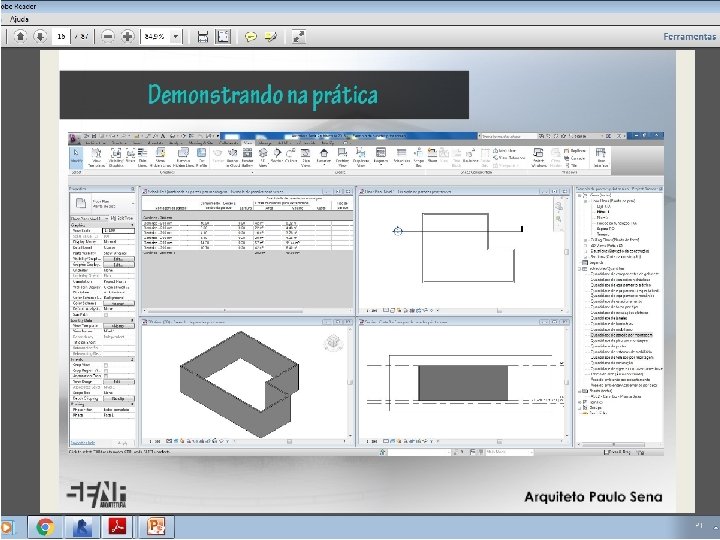Add a sticky note comment
Image resolution: width=720 pixels, height=540 pixels.
click(x=250, y=36)
